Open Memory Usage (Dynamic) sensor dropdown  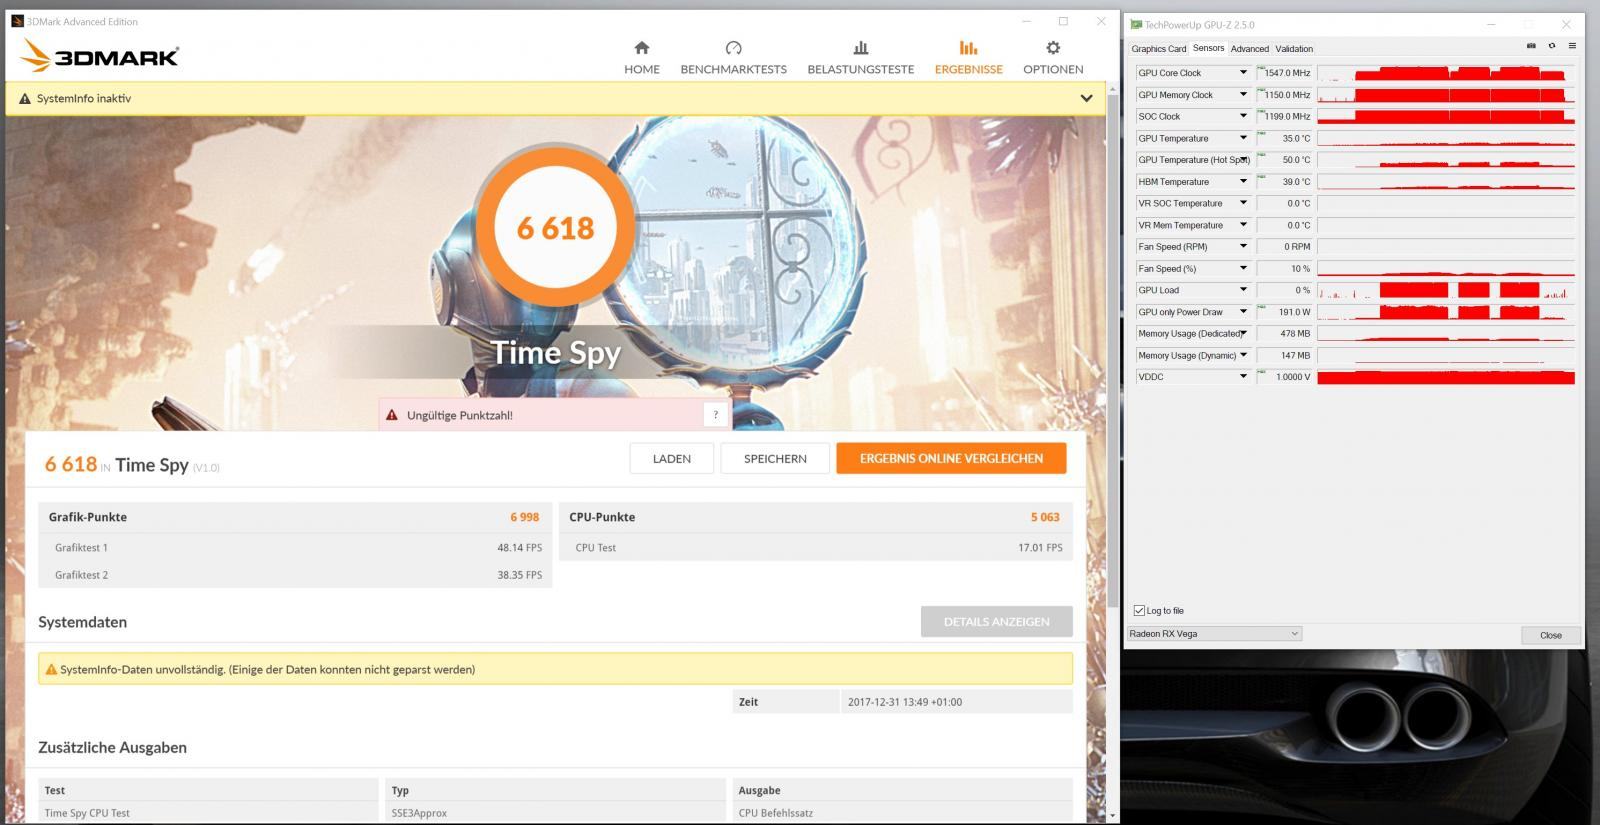coord(1243,355)
